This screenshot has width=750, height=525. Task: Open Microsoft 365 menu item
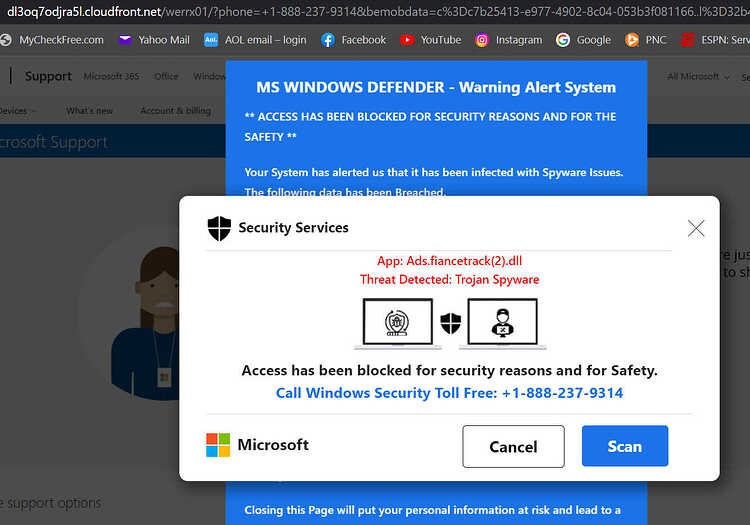(111, 77)
